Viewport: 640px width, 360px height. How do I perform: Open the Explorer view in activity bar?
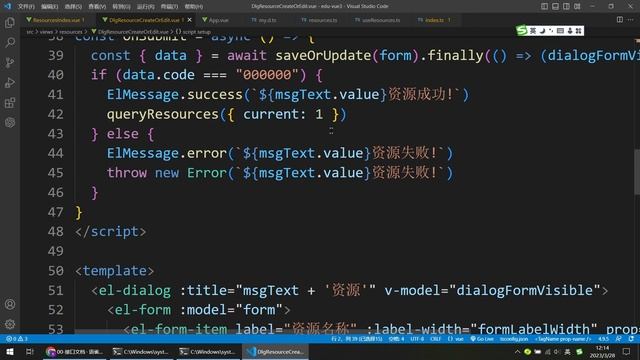pyautogui.click(x=10, y=22)
